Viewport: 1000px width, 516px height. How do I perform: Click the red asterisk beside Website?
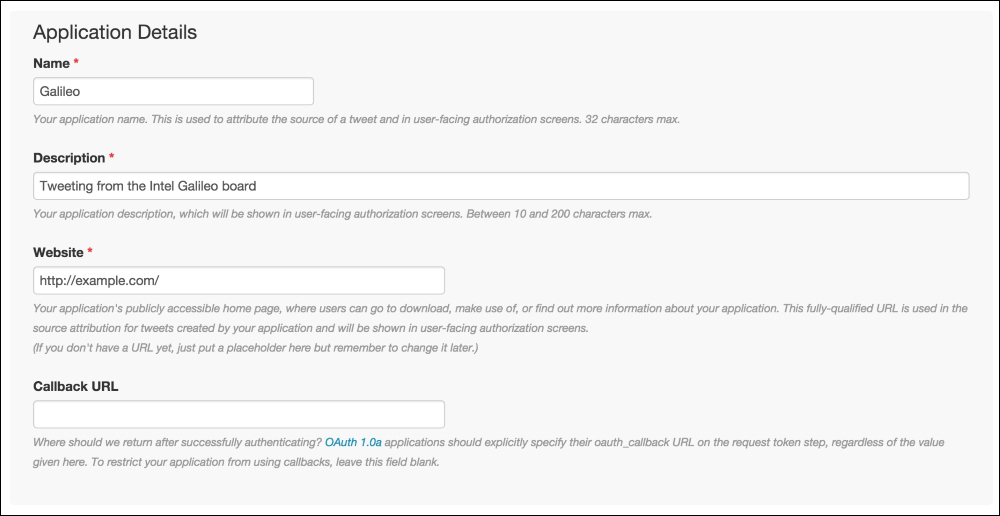tap(90, 251)
